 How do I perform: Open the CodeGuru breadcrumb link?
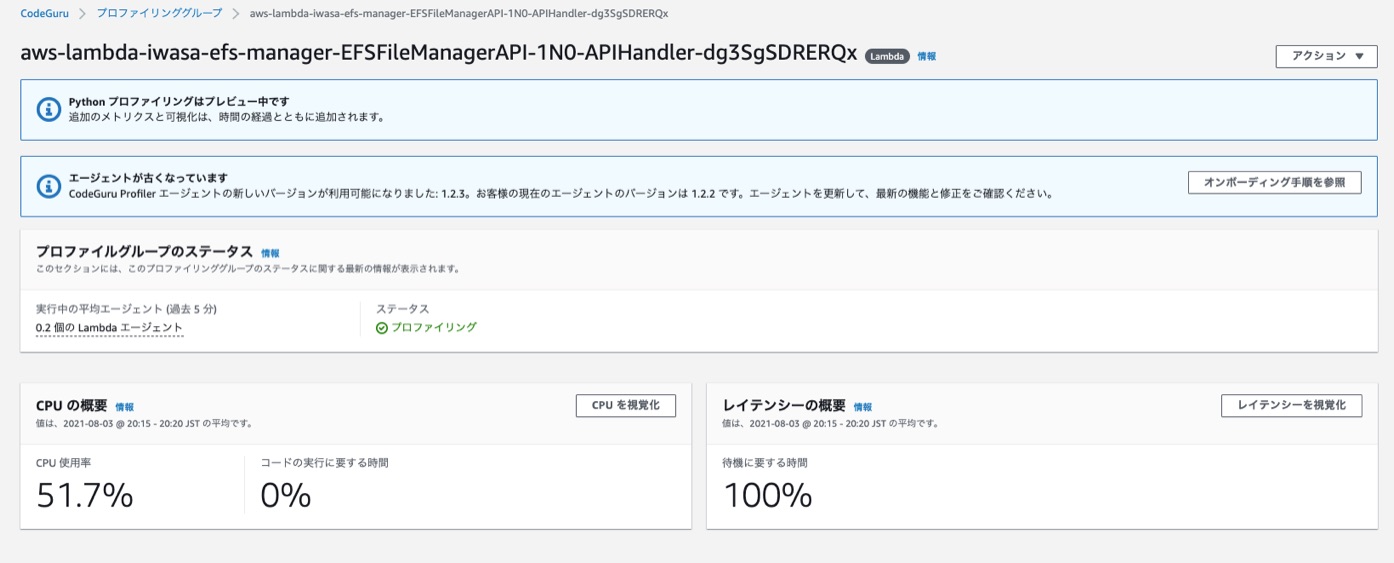(45, 14)
